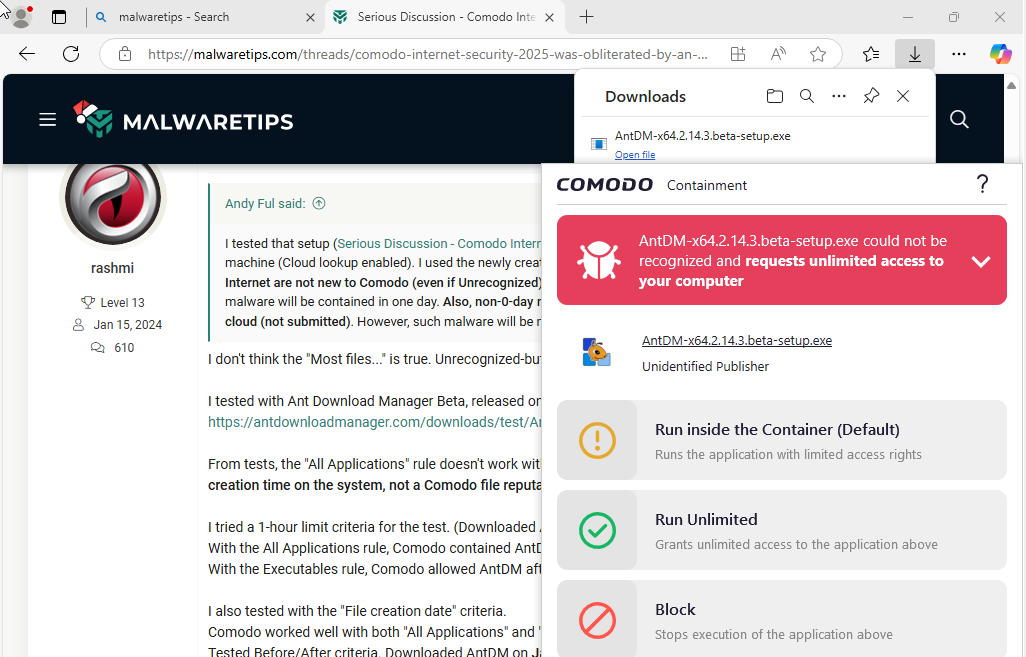Click the AntDM-x64.2.14.3.beta-setup.exe file link in Comodo

coord(737,340)
